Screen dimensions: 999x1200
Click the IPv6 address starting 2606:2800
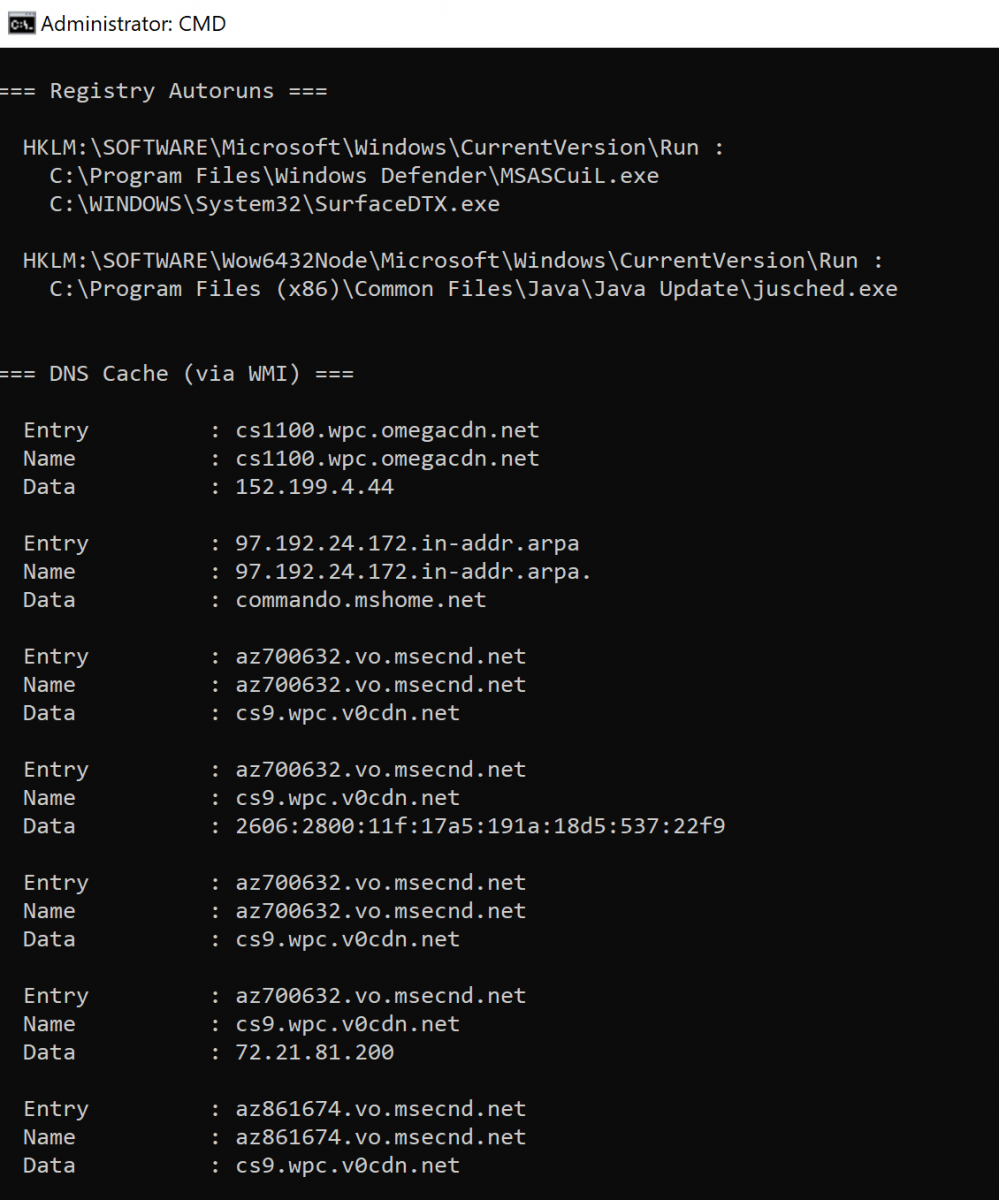[x=480, y=826]
